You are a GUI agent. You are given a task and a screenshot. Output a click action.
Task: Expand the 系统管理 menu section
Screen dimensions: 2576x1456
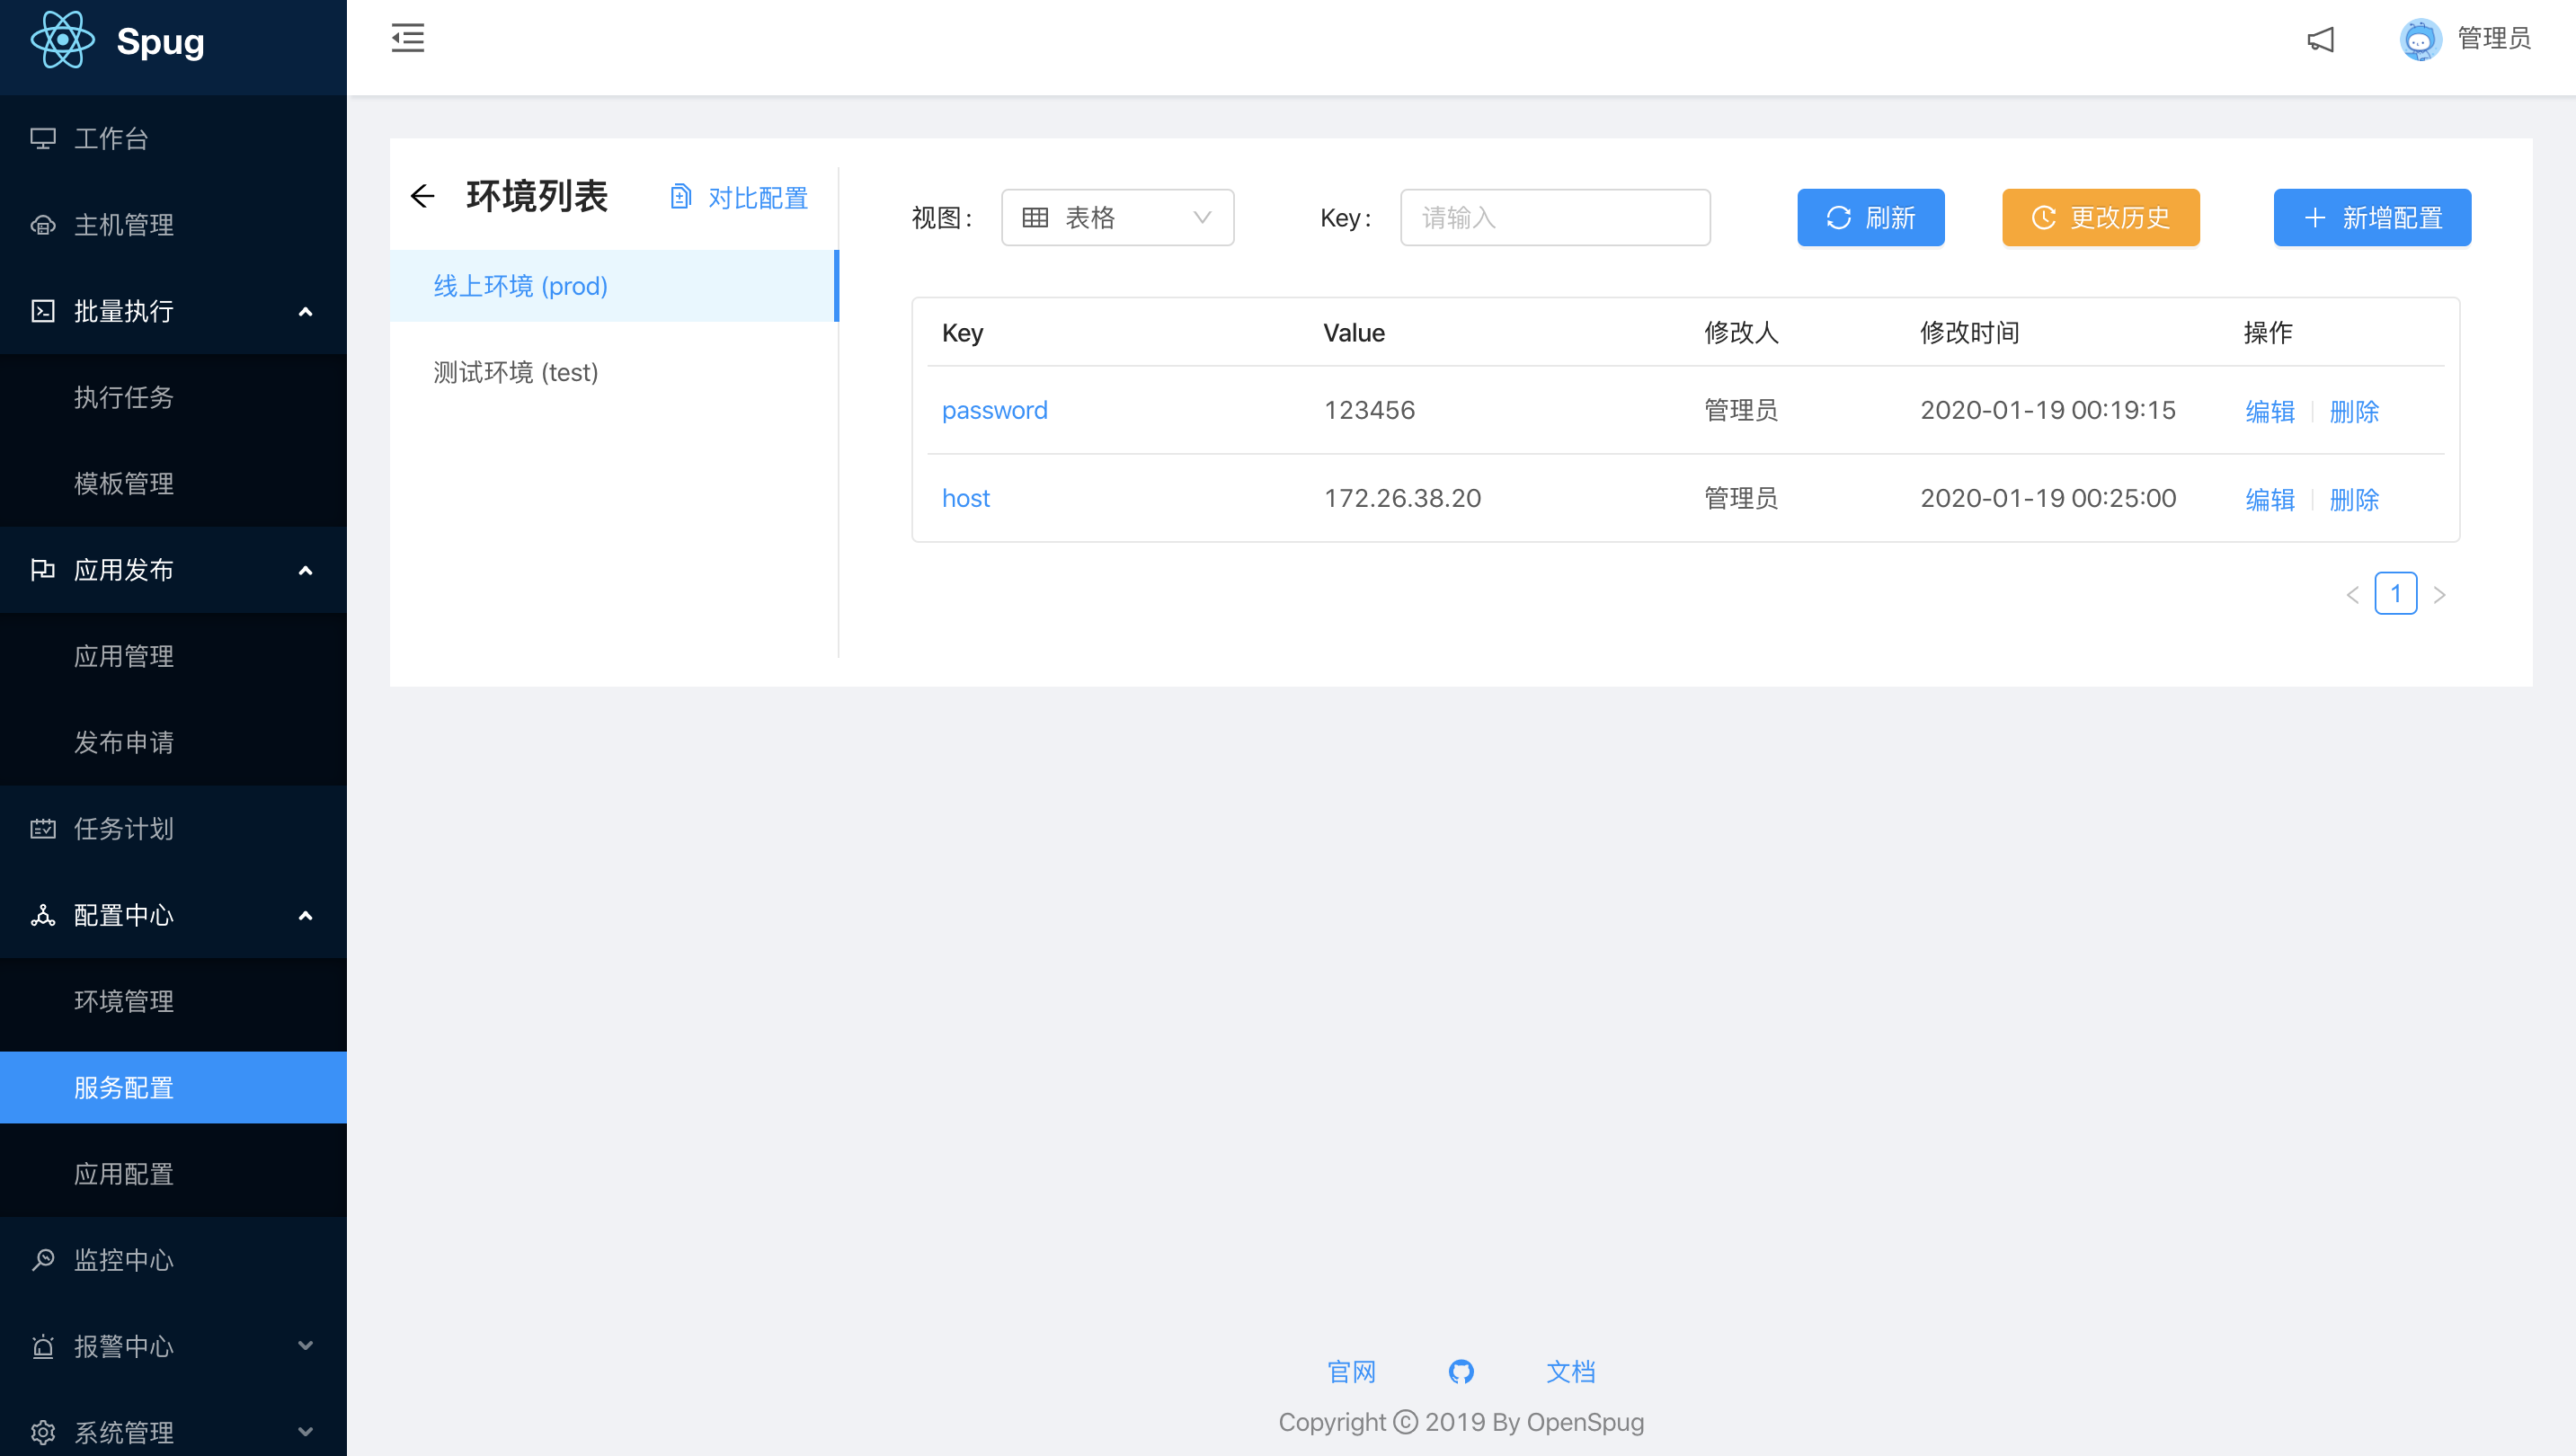[x=173, y=1432]
